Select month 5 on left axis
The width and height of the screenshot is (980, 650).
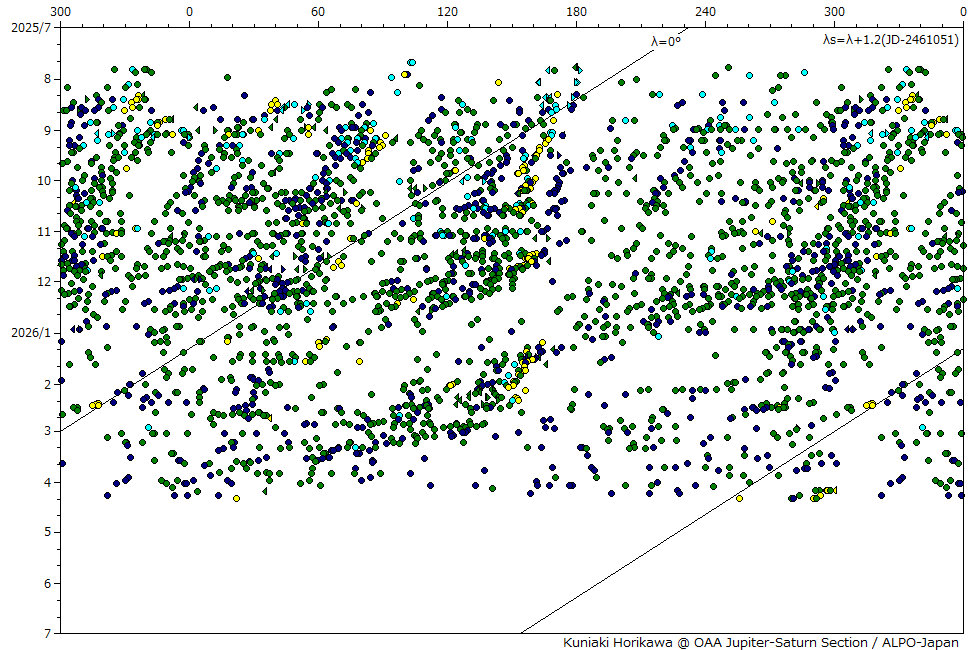tap(47, 532)
